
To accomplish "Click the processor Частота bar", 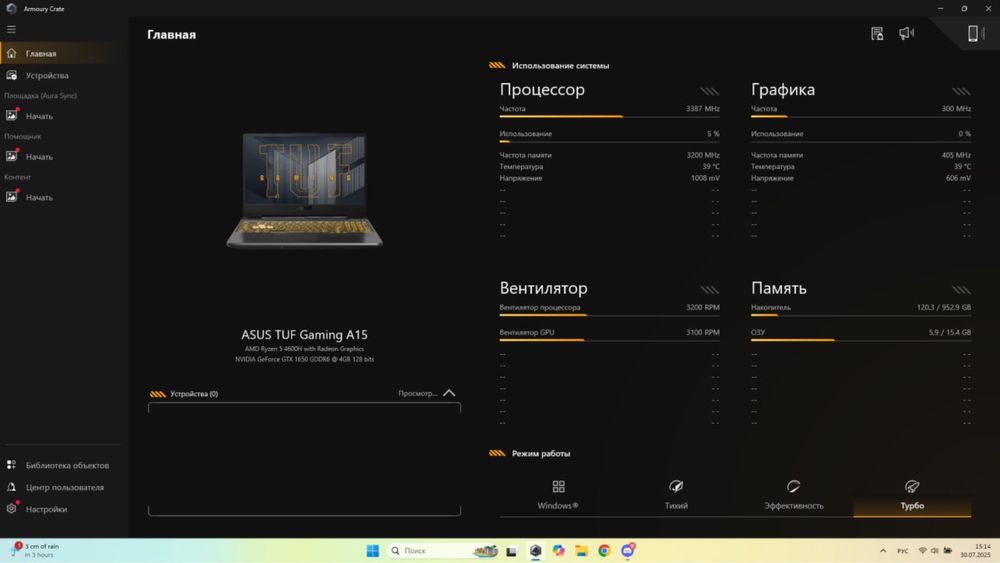I will 609,117.
